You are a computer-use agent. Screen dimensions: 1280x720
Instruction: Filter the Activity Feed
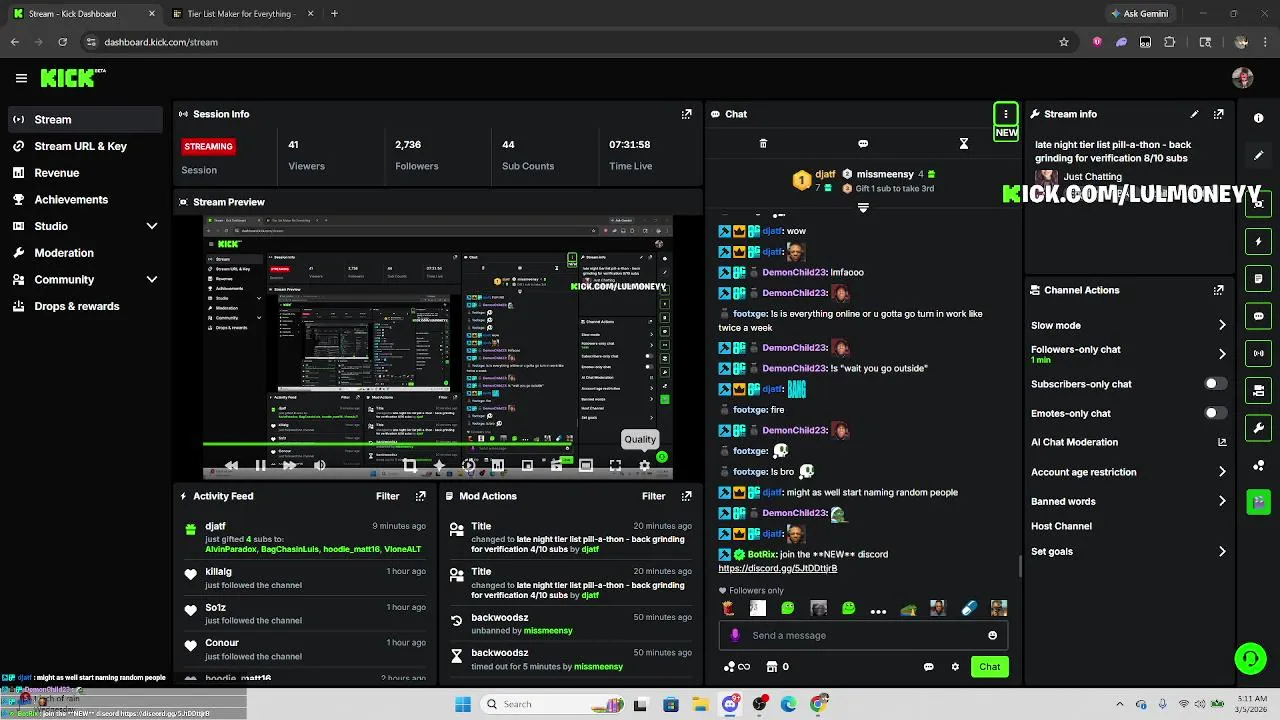[387, 496]
